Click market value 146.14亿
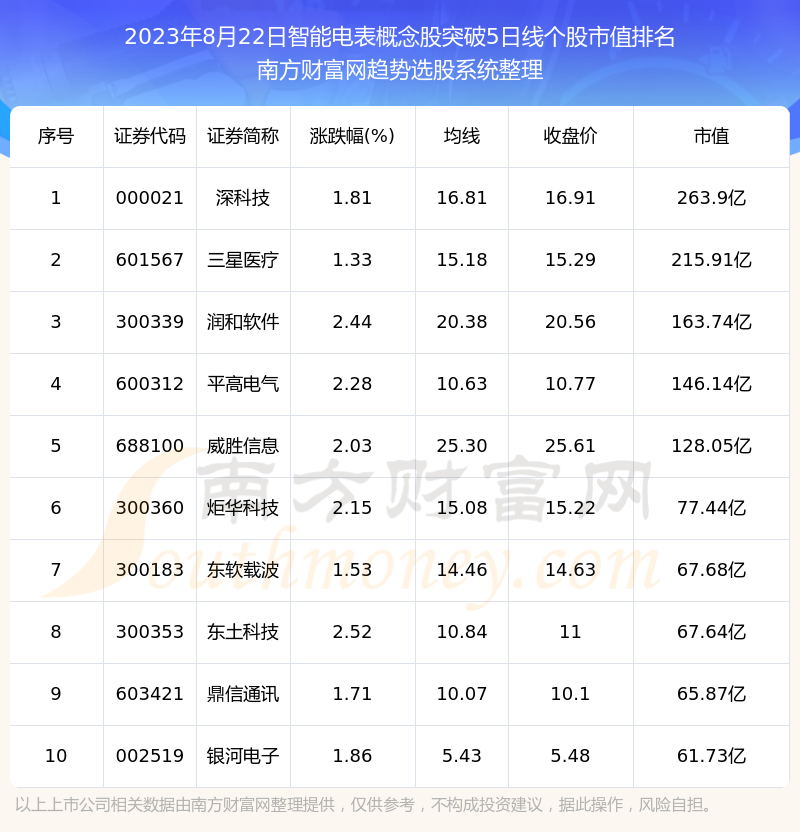This screenshot has height=832, width=800. 711,384
